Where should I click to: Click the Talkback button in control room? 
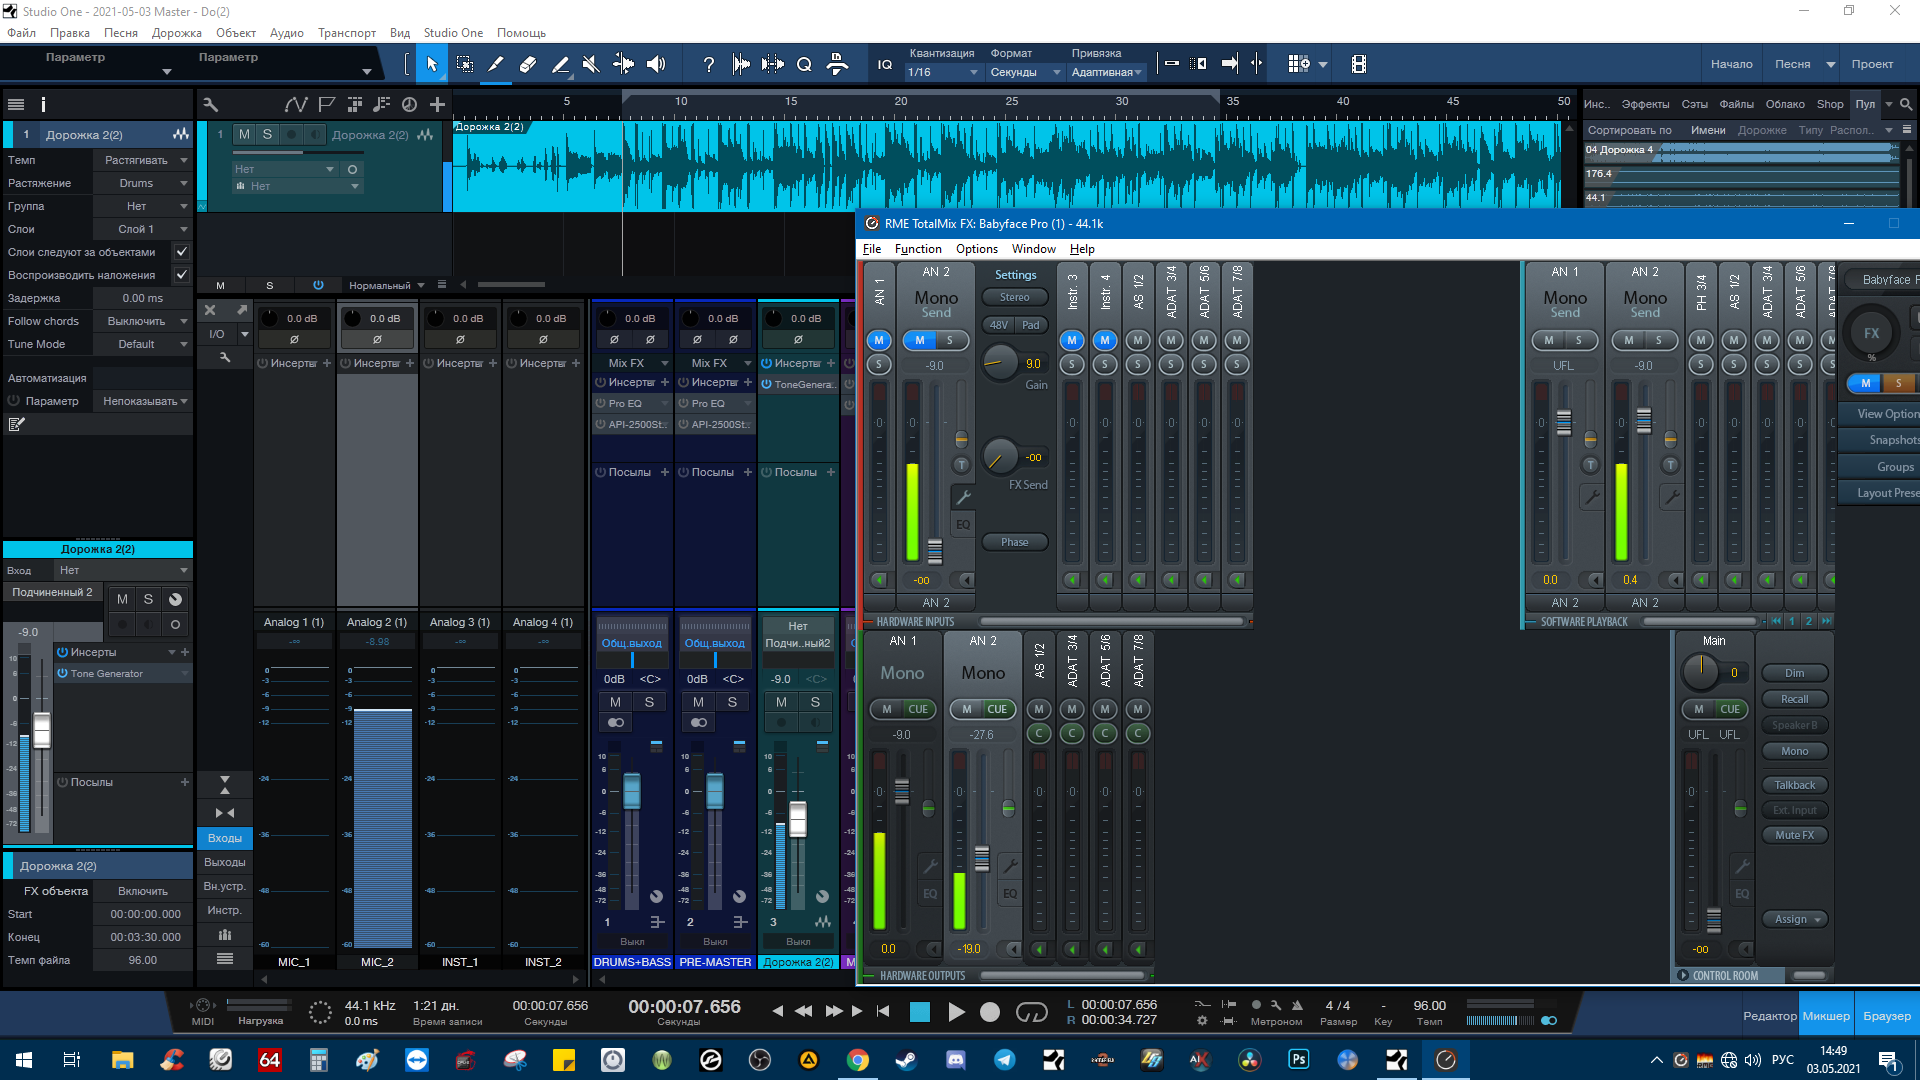pos(1794,785)
